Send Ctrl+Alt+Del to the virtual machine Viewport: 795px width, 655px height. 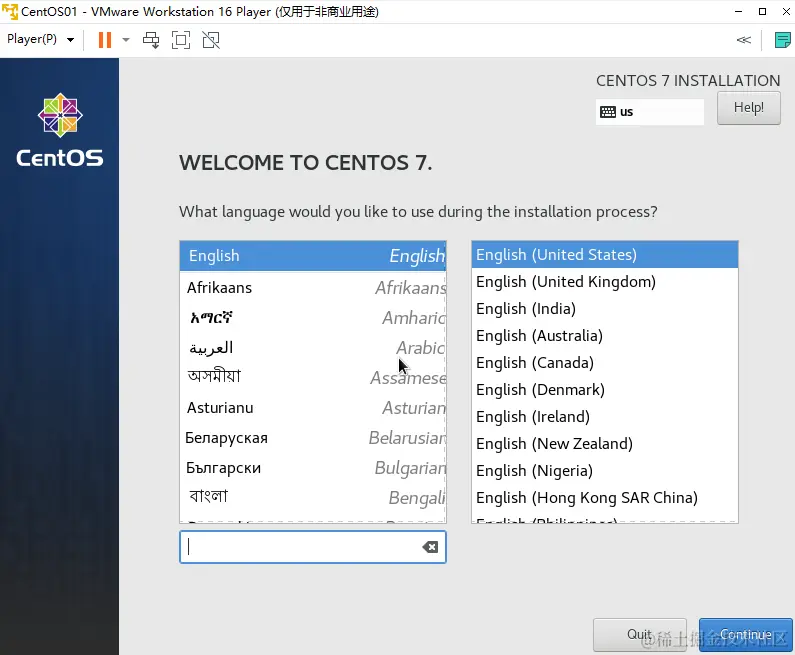pyautogui.click(x=151, y=40)
